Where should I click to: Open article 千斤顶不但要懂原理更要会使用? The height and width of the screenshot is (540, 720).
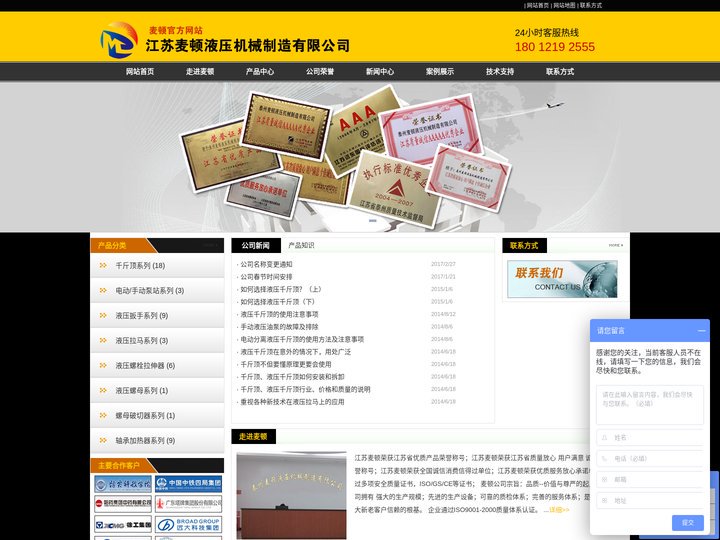pyautogui.click(x=286, y=364)
